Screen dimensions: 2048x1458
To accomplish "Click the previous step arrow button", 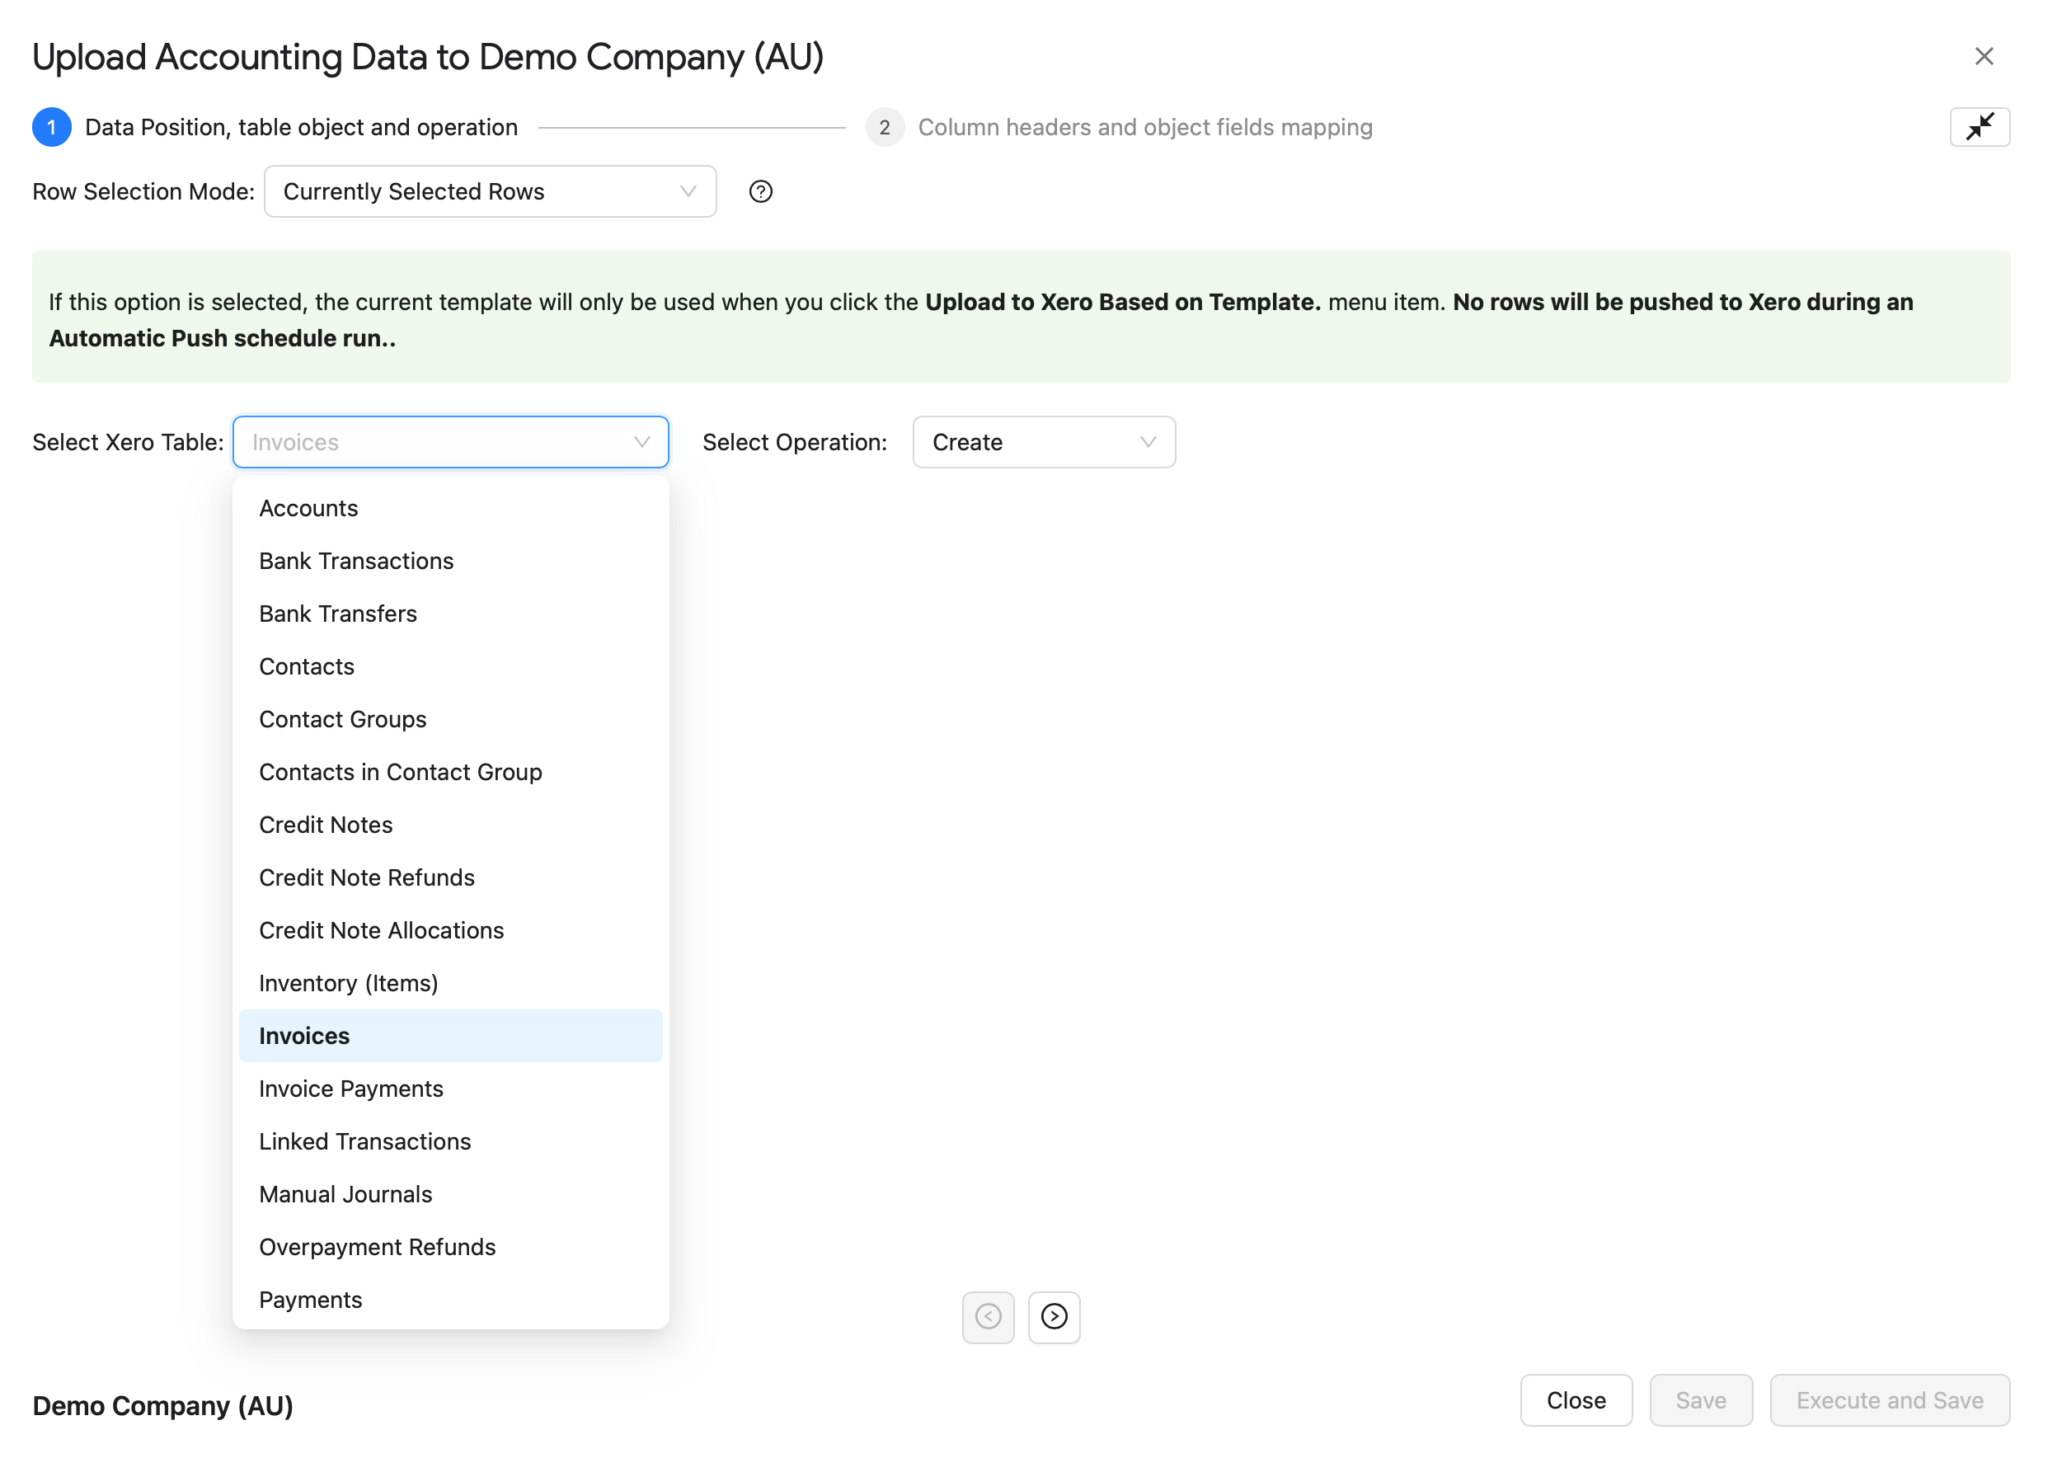I will (988, 1316).
